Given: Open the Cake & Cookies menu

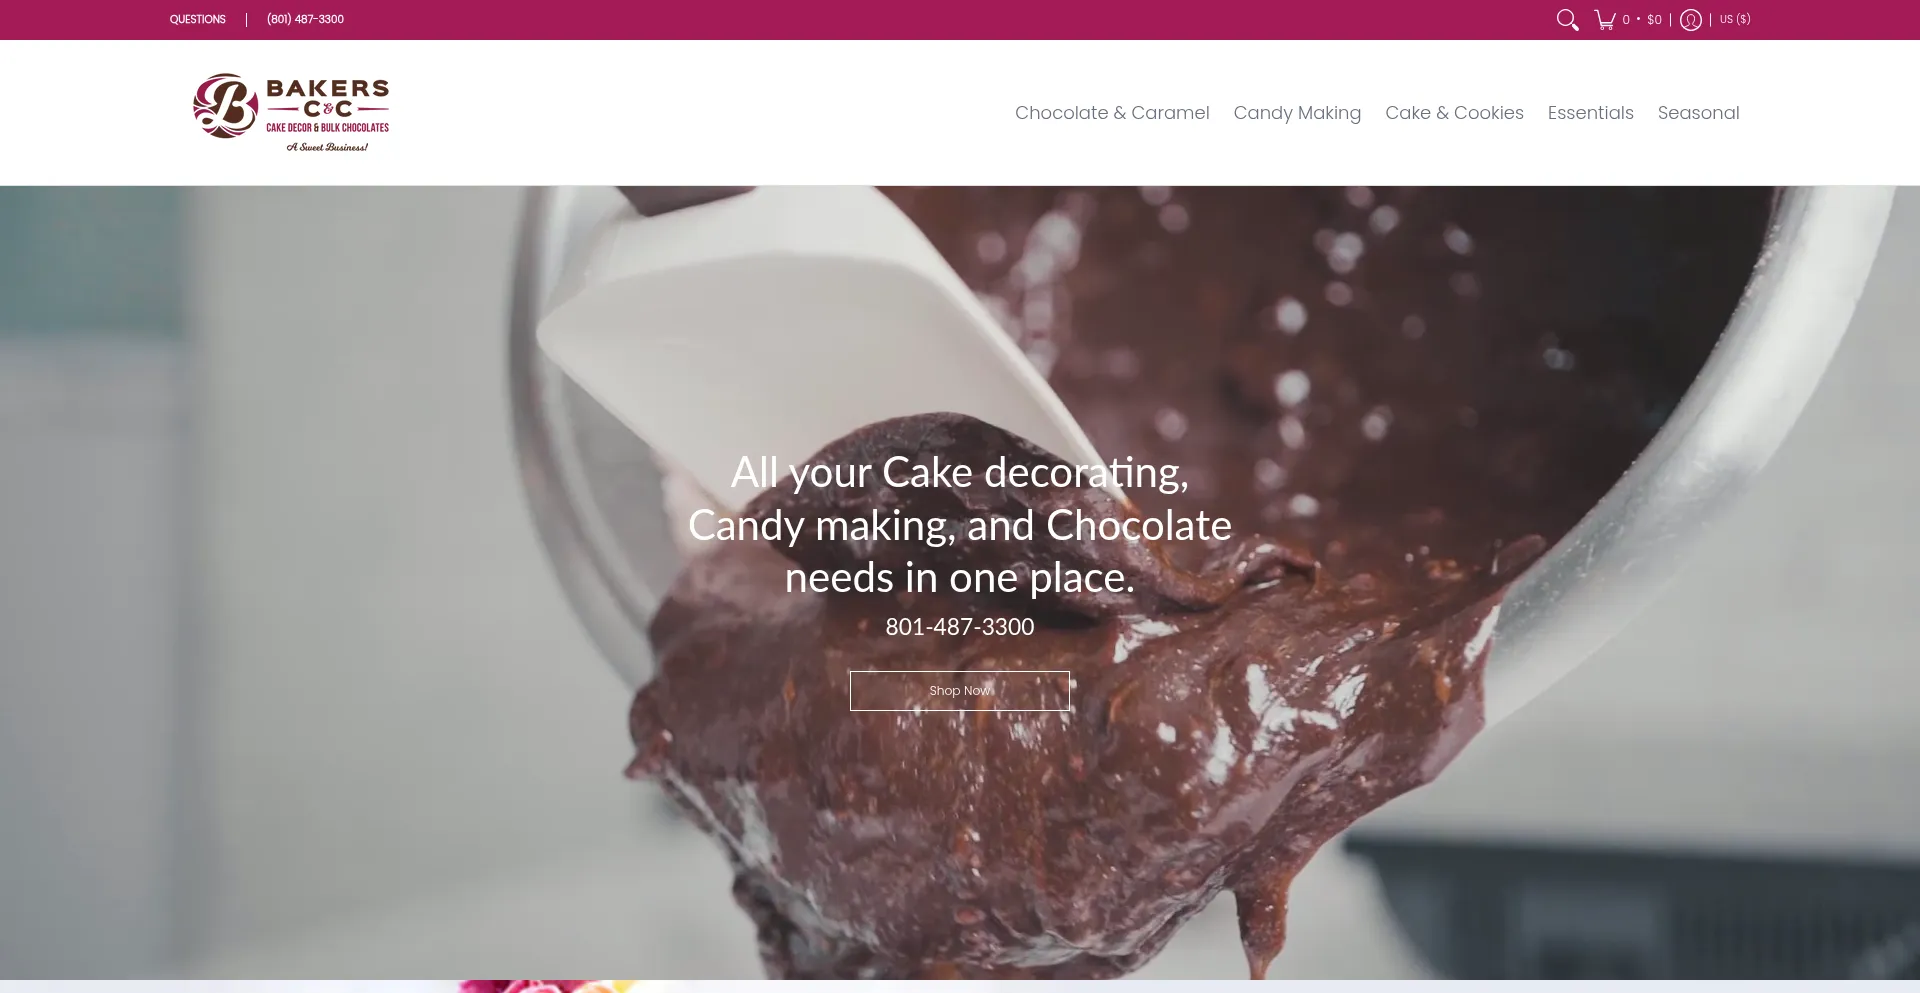Looking at the screenshot, I should tap(1454, 113).
